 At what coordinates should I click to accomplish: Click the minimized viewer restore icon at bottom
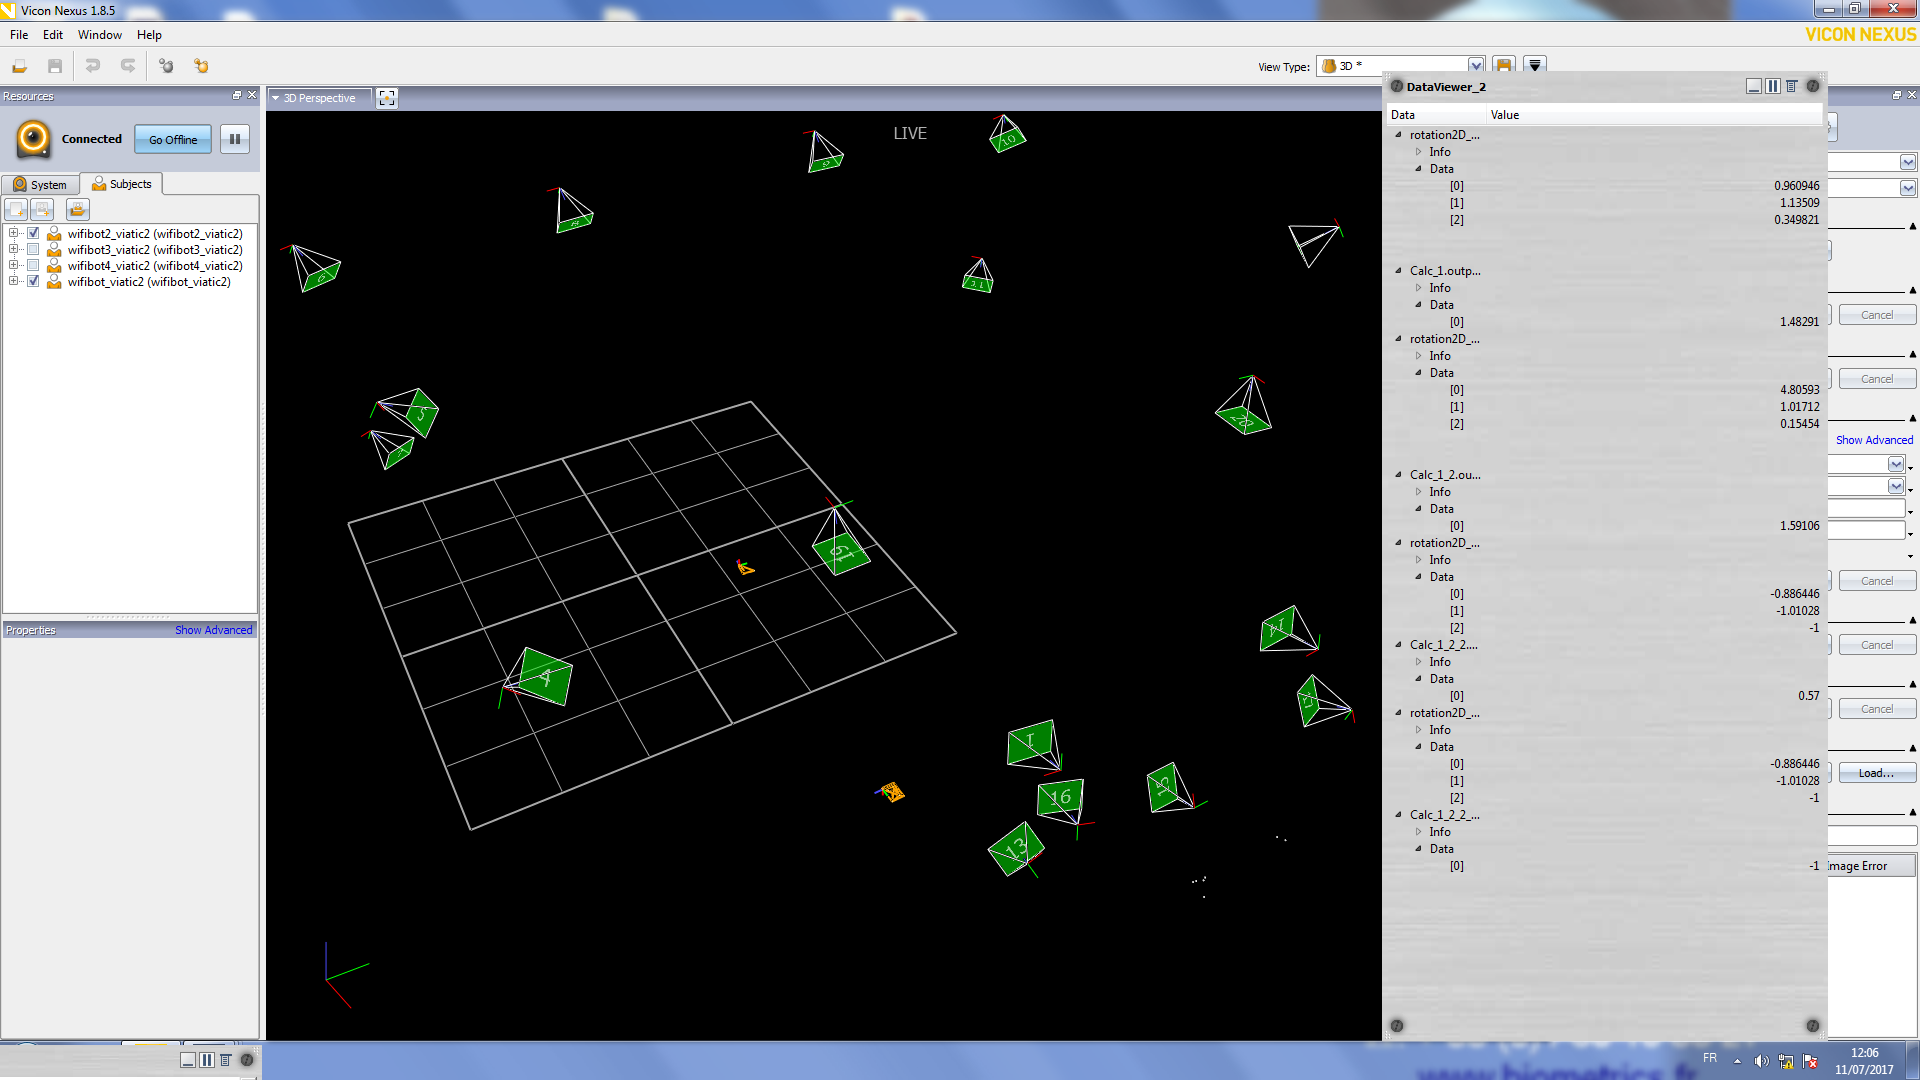click(x=188, y=1060)
